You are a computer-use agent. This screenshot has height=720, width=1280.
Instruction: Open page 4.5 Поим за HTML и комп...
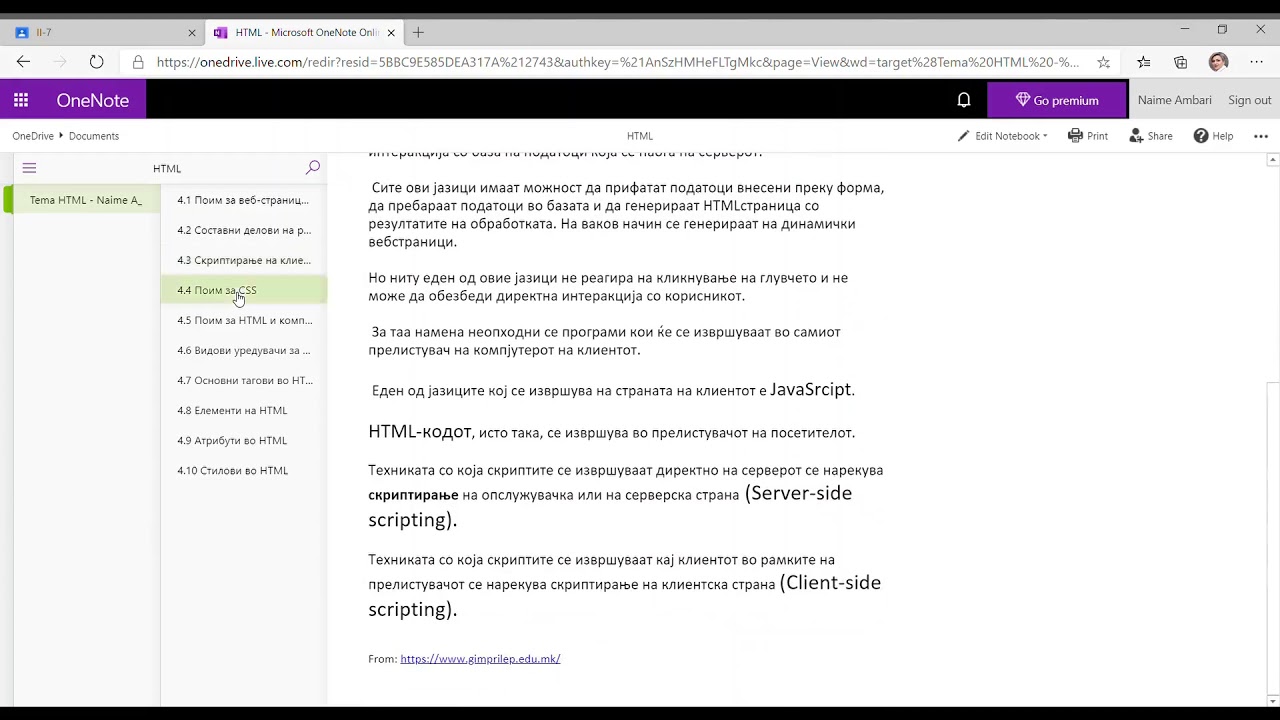click(243, 320)
